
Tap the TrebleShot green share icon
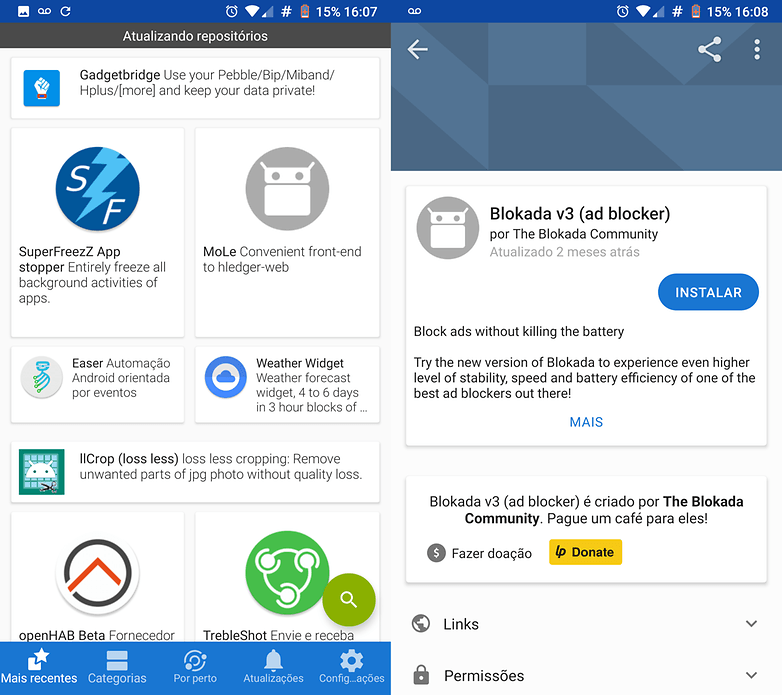287,573
